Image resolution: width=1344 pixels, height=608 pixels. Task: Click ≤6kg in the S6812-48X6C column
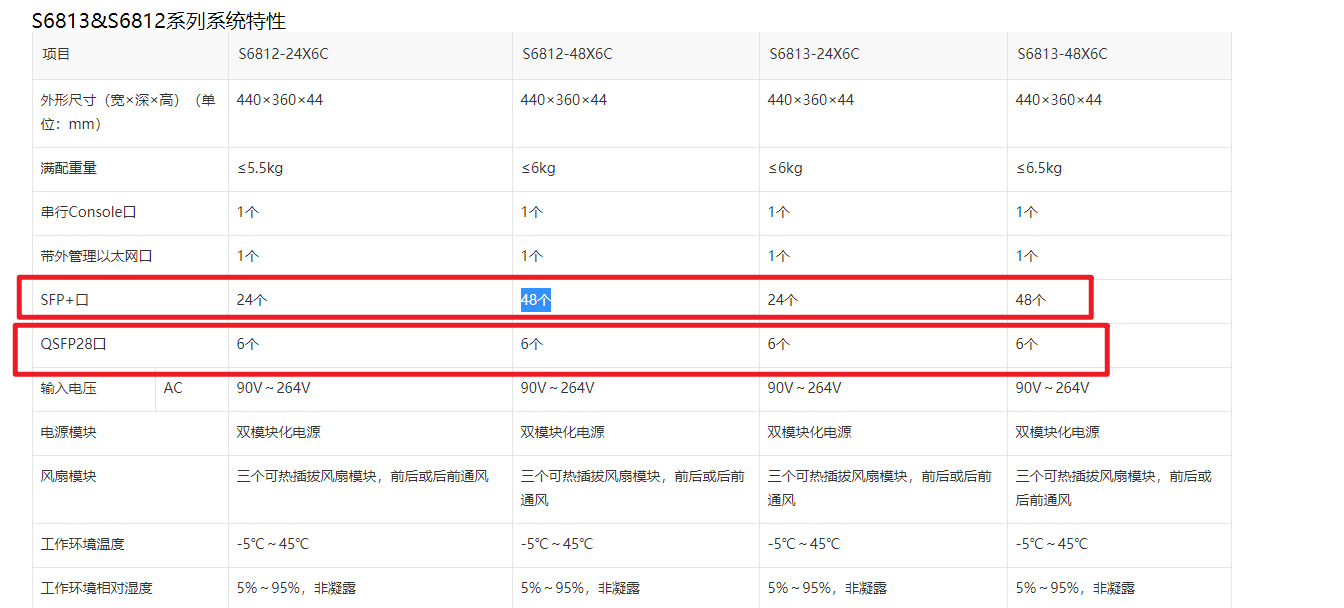click(x=538, y=168)
